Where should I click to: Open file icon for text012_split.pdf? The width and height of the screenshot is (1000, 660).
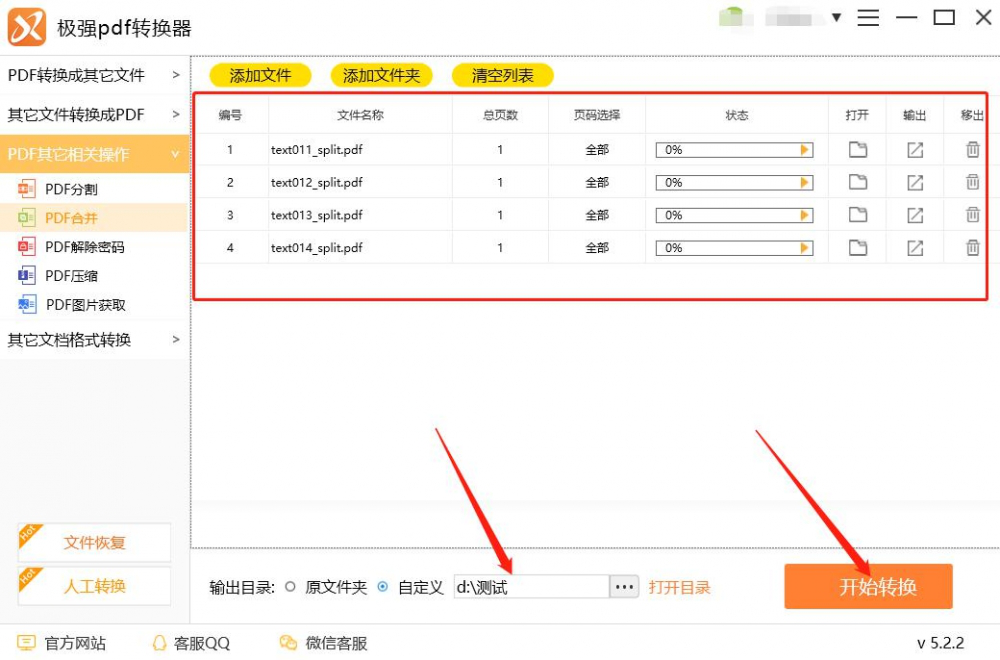click(x=858, y=182)
